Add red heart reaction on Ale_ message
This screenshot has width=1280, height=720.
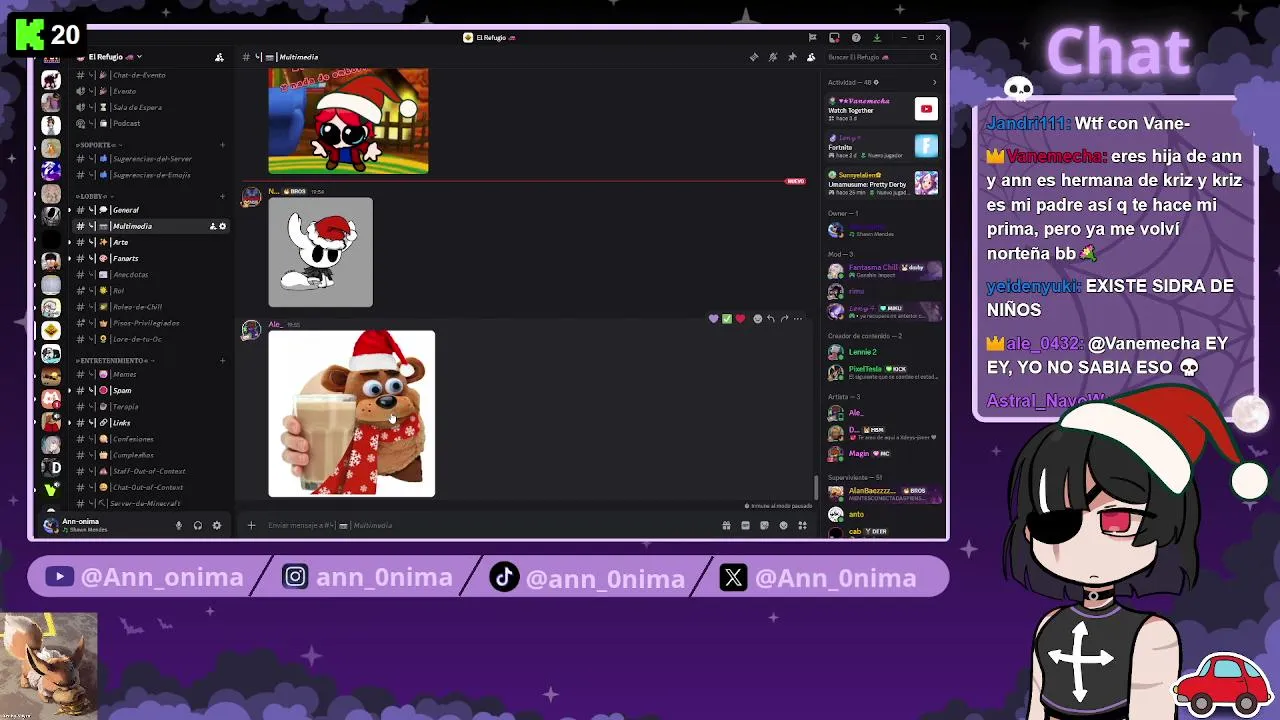pyautogui.click(x=740, y=318)
